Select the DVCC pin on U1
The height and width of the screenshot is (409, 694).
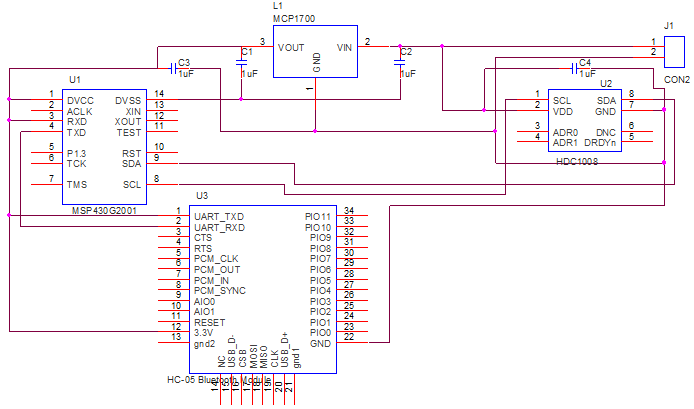coord(81,100)
